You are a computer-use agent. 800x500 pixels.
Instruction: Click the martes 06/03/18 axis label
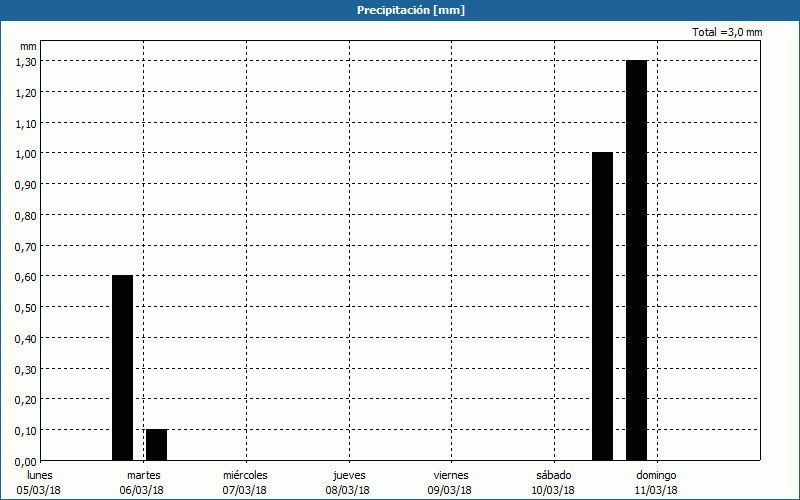tap(143, 482)
